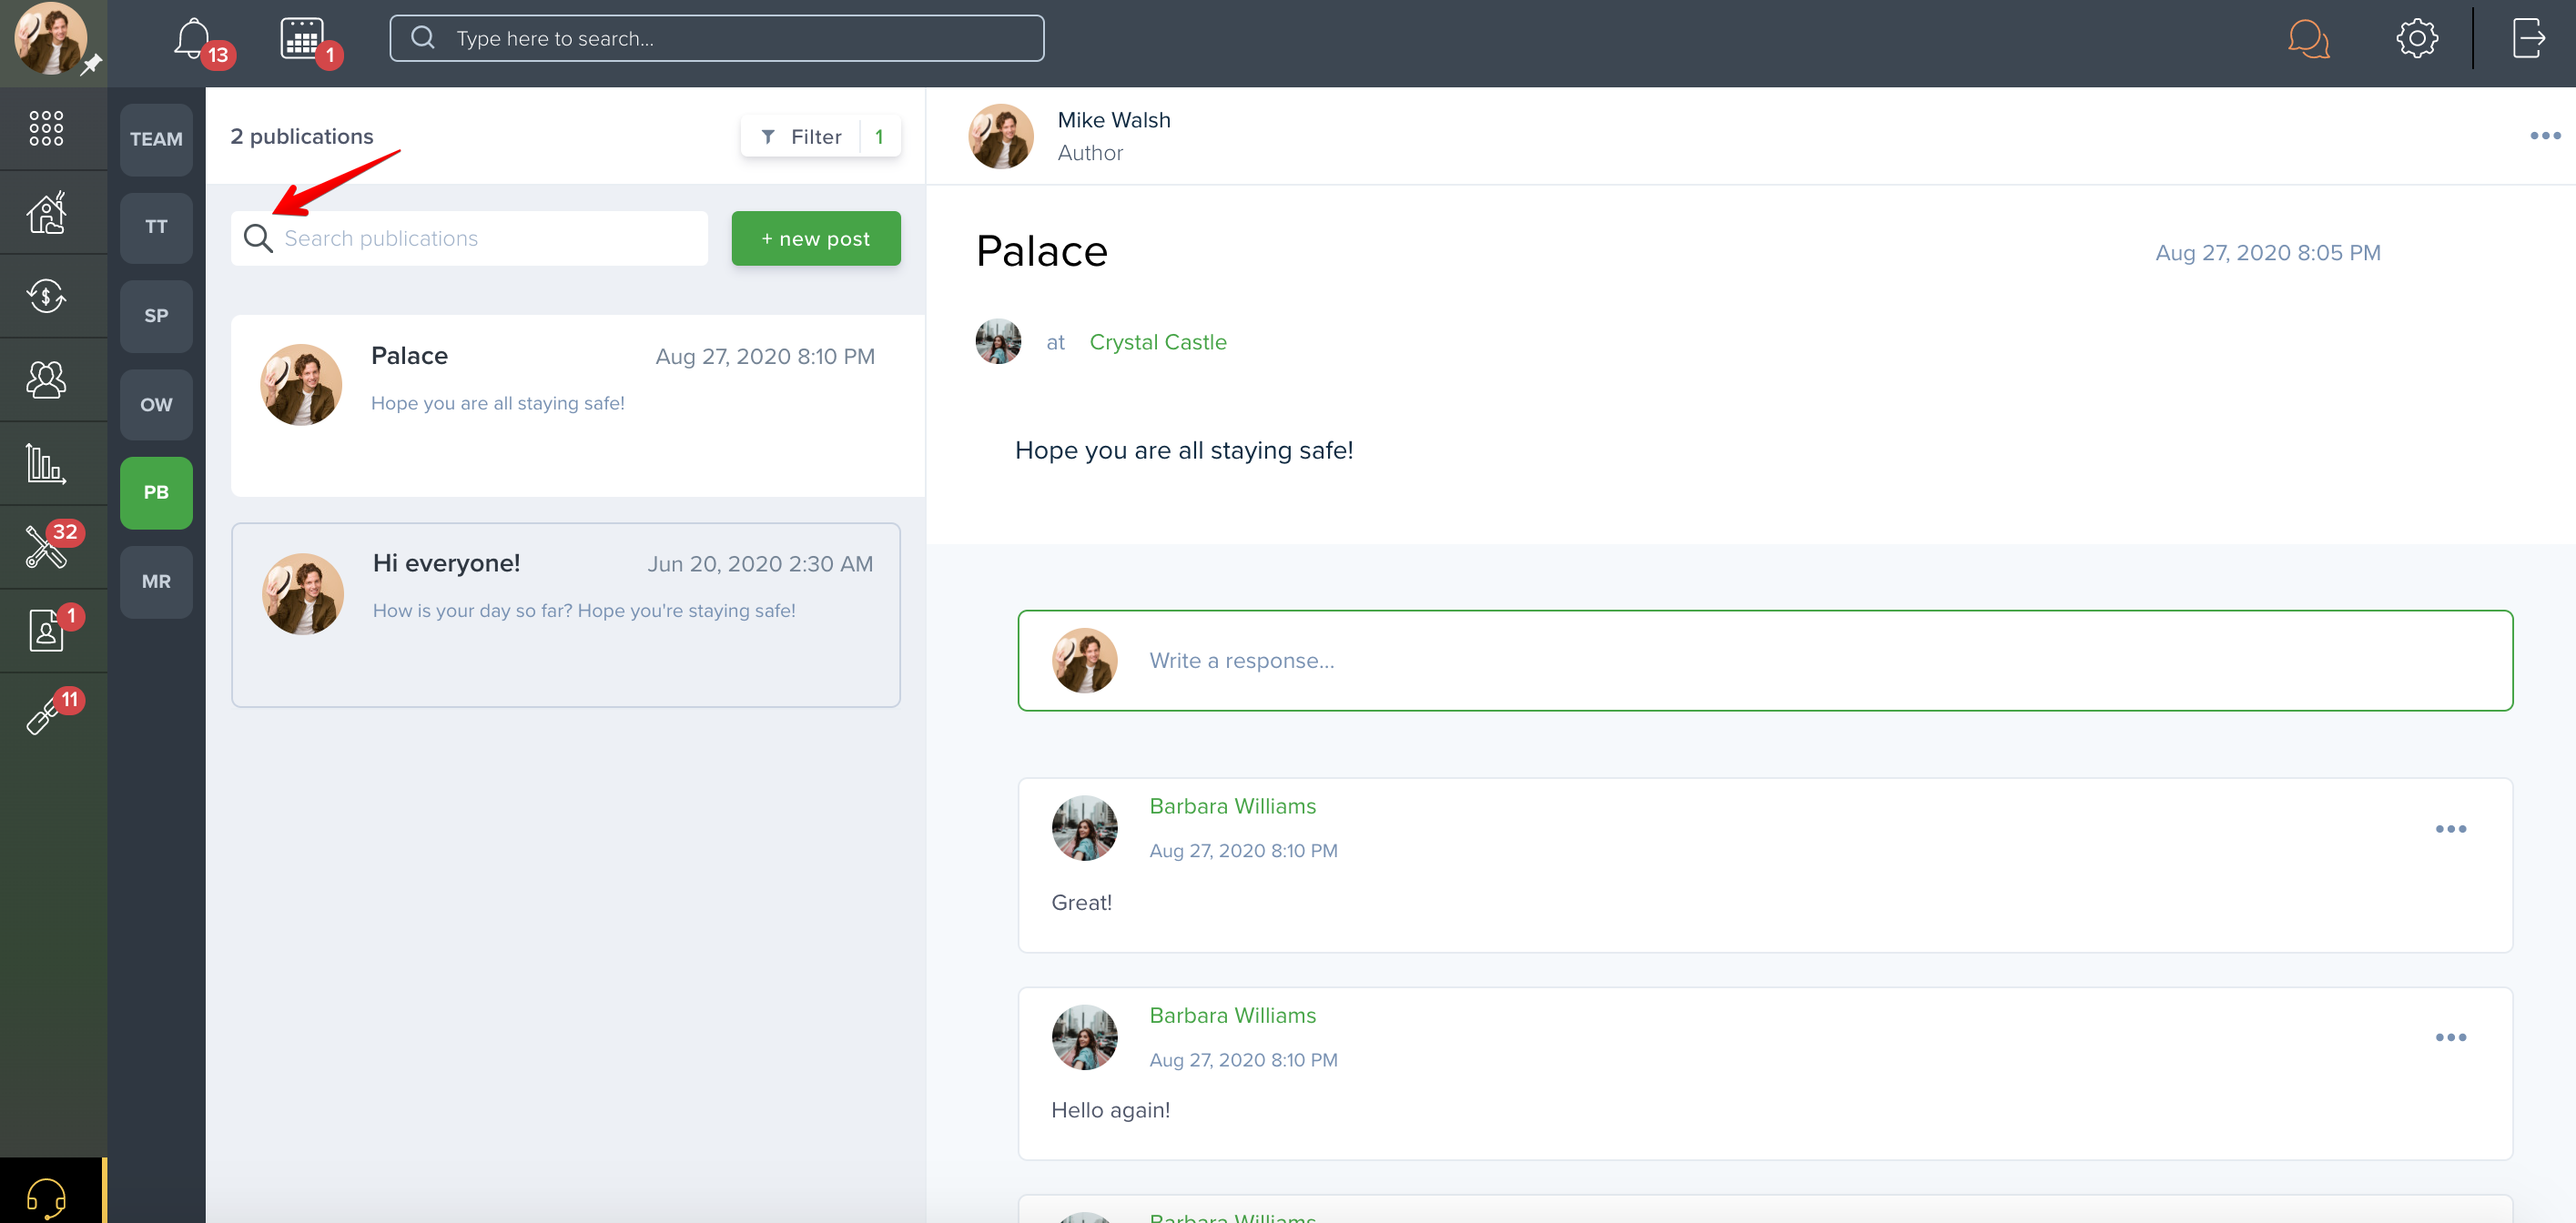This screenshot has width=2576, height=1223.
Task: Click Barbara Williams name on 'Great!' comment
Action: pos(1232,806)
